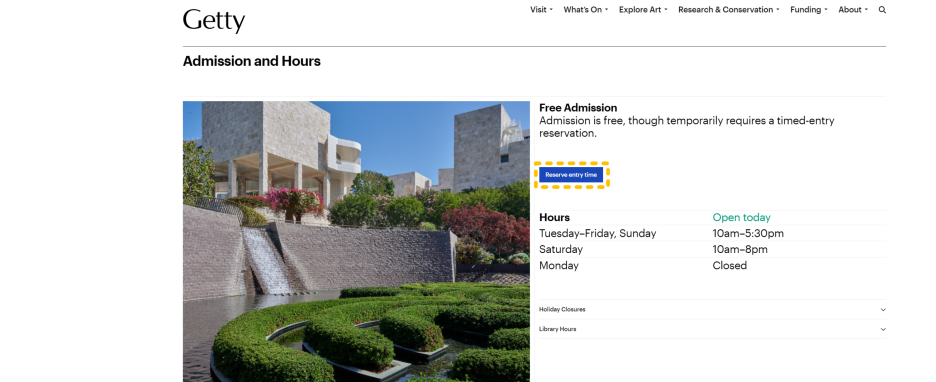Click the Open today status text
Viewport: 936px width, 382px height.
coord(741,217)
